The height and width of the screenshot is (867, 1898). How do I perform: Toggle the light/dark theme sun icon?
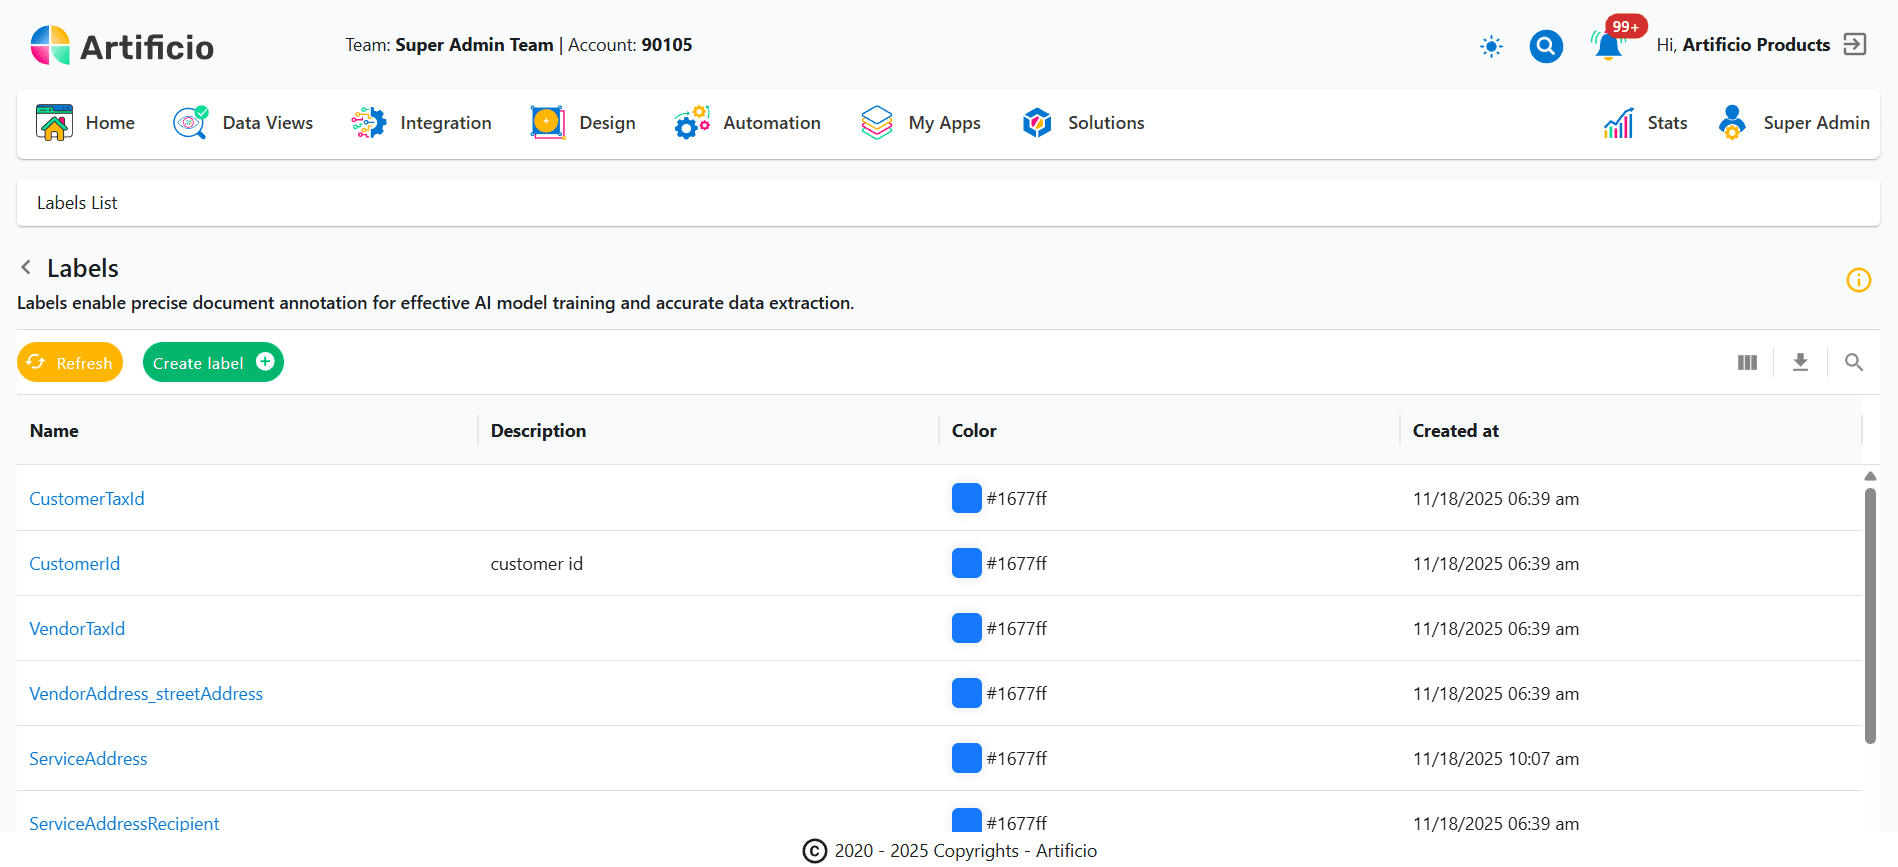[1491, 46]
